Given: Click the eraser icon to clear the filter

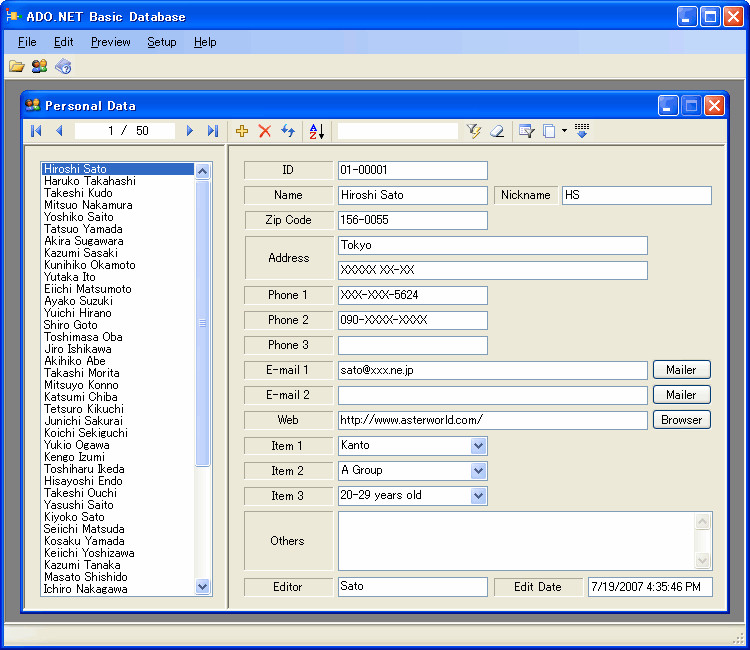Looking at the screenshot, I should point(497,131).
